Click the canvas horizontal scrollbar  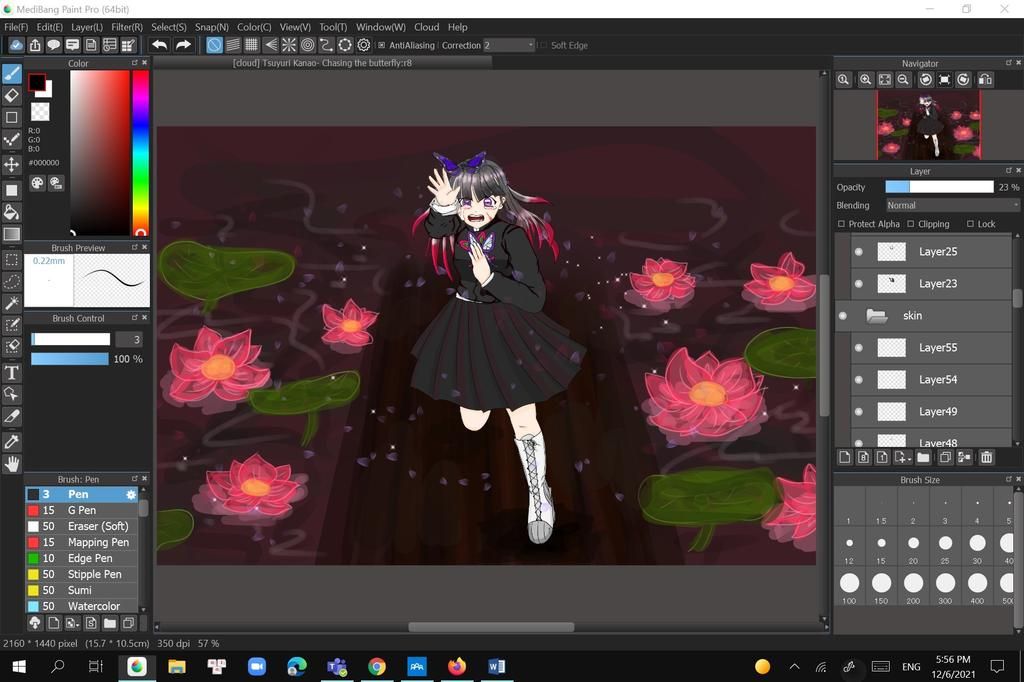pos(491,627)
